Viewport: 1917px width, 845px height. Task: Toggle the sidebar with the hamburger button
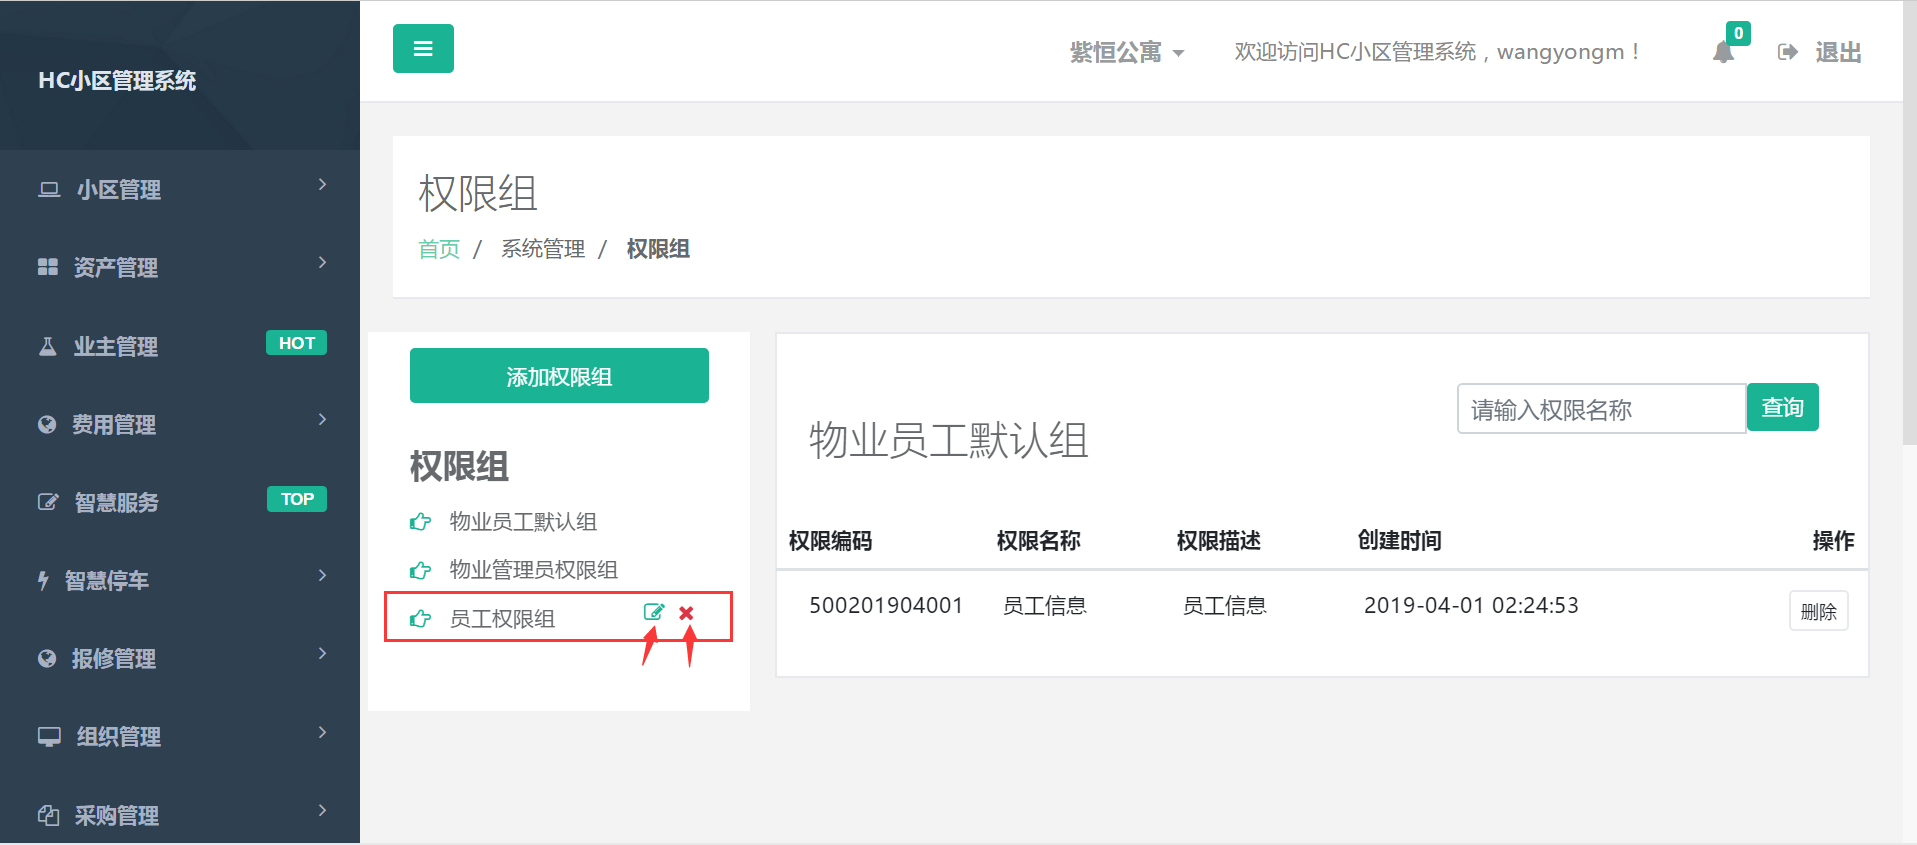click(423, 49)
